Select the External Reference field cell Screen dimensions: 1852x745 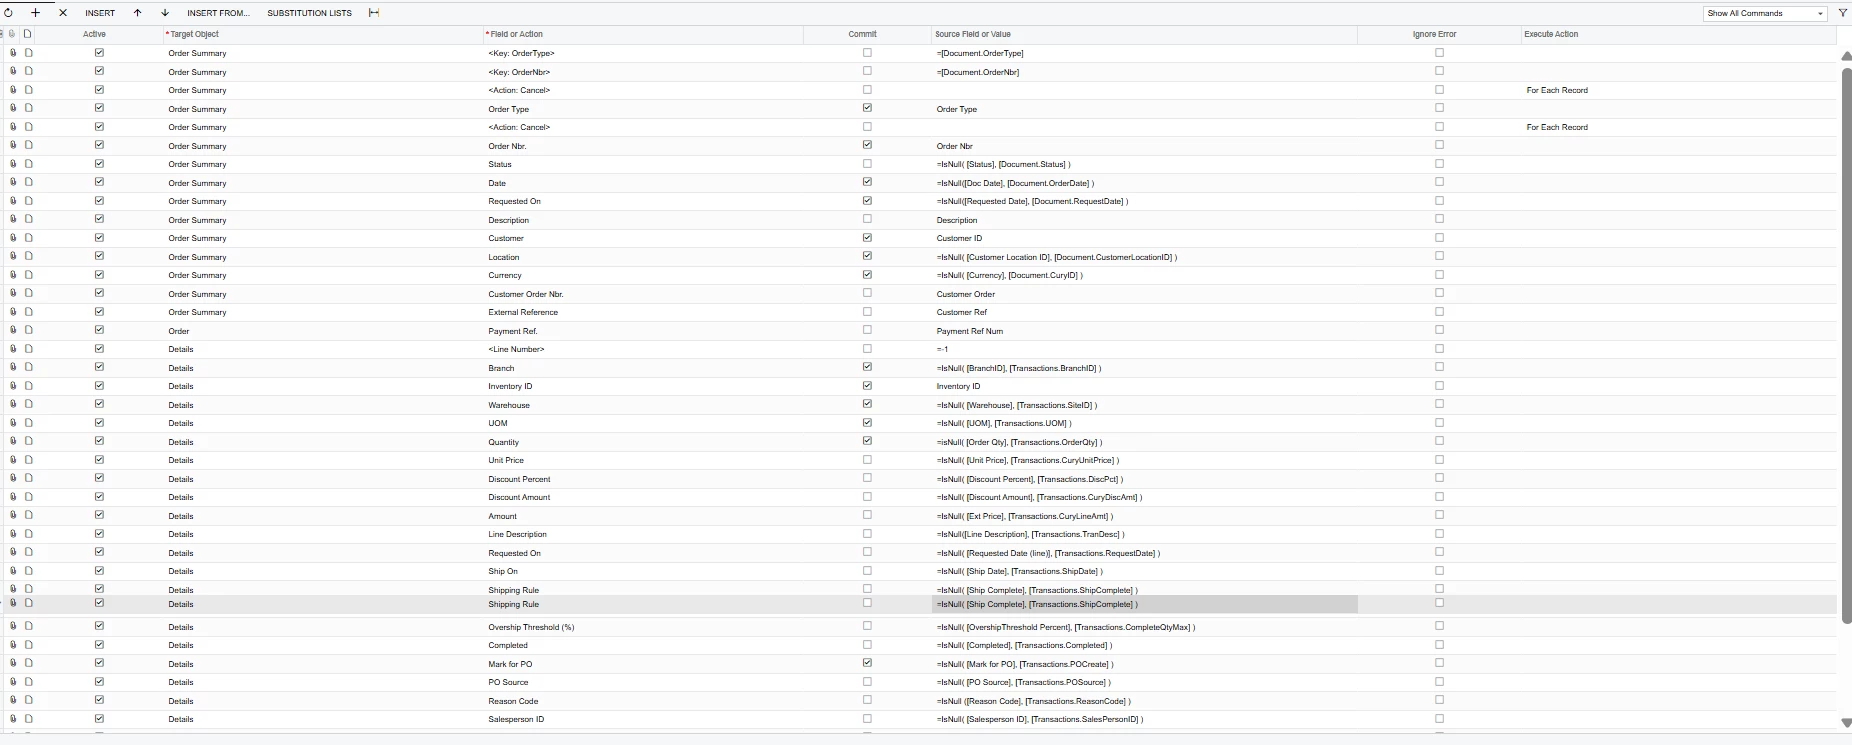[x=643, y=312]
